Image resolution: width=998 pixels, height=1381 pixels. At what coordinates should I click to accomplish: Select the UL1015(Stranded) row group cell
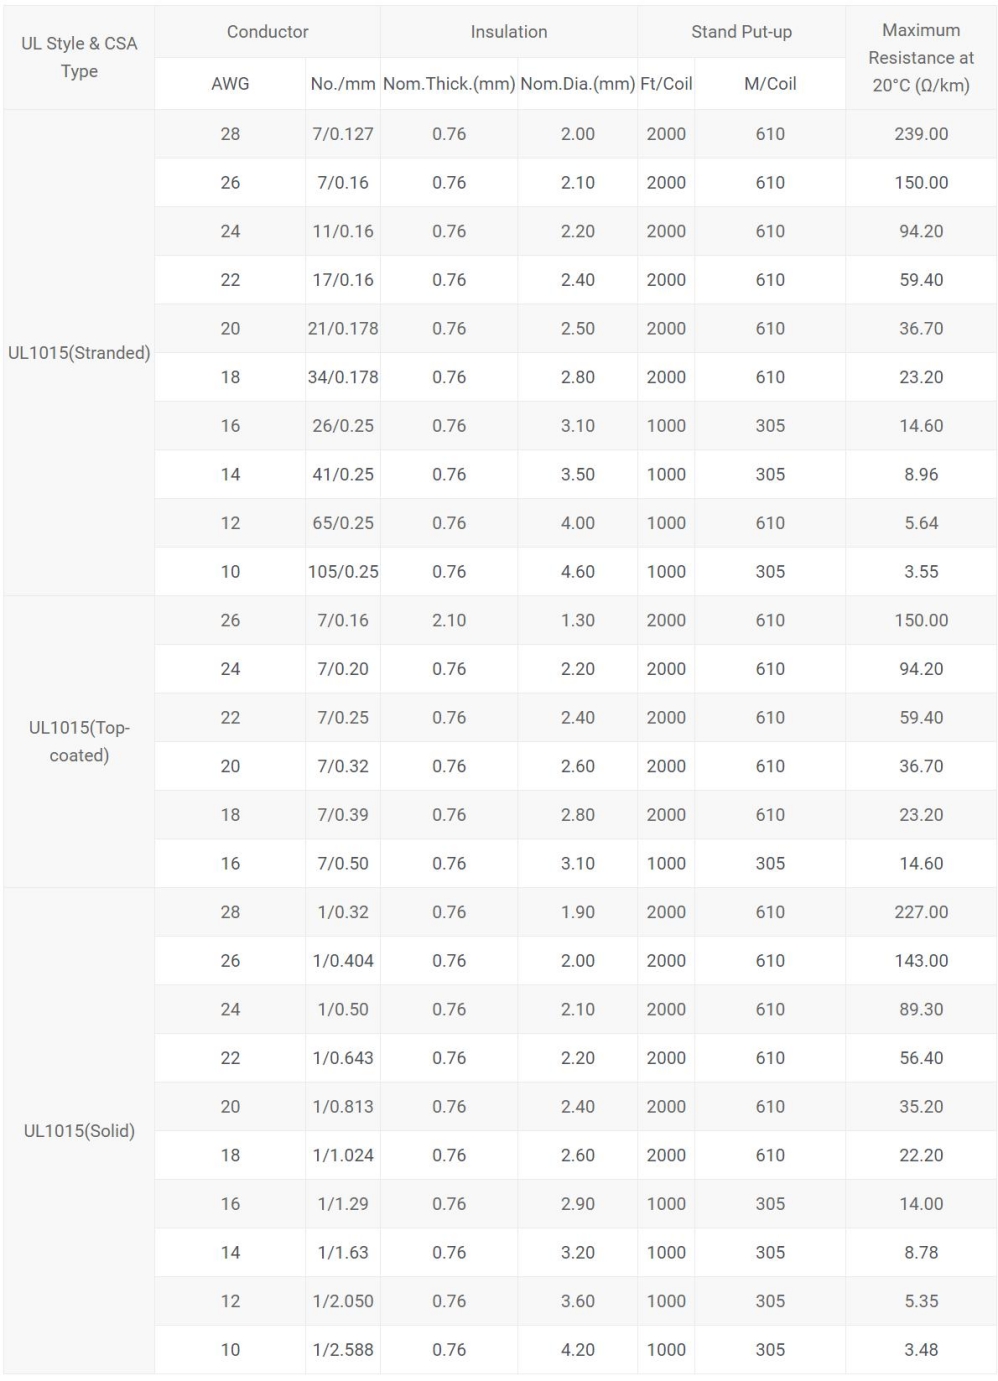click(79, 353)
